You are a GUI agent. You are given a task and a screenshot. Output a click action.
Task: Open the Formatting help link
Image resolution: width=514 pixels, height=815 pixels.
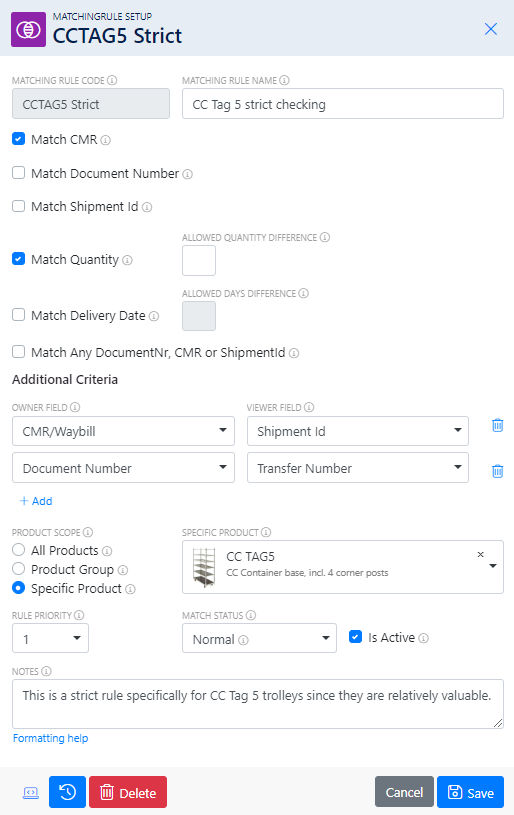[x=50, y=738]
